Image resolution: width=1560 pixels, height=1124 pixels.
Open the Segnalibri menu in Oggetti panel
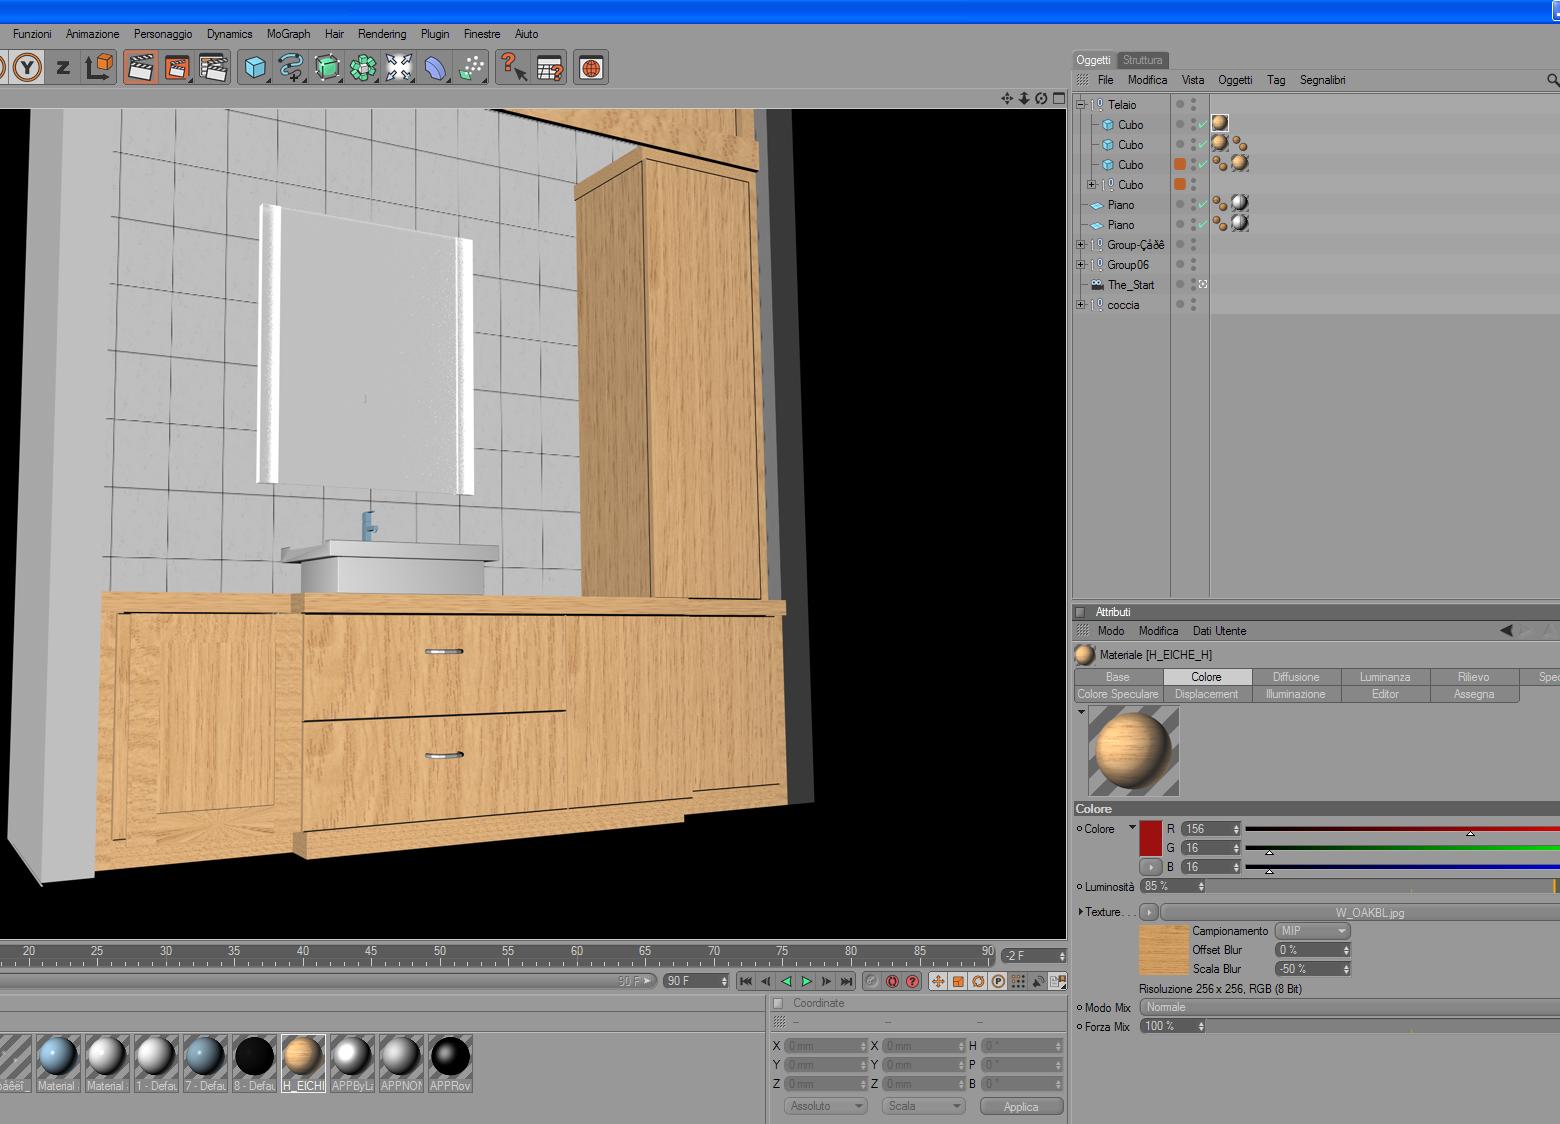tap(1322, 80)
